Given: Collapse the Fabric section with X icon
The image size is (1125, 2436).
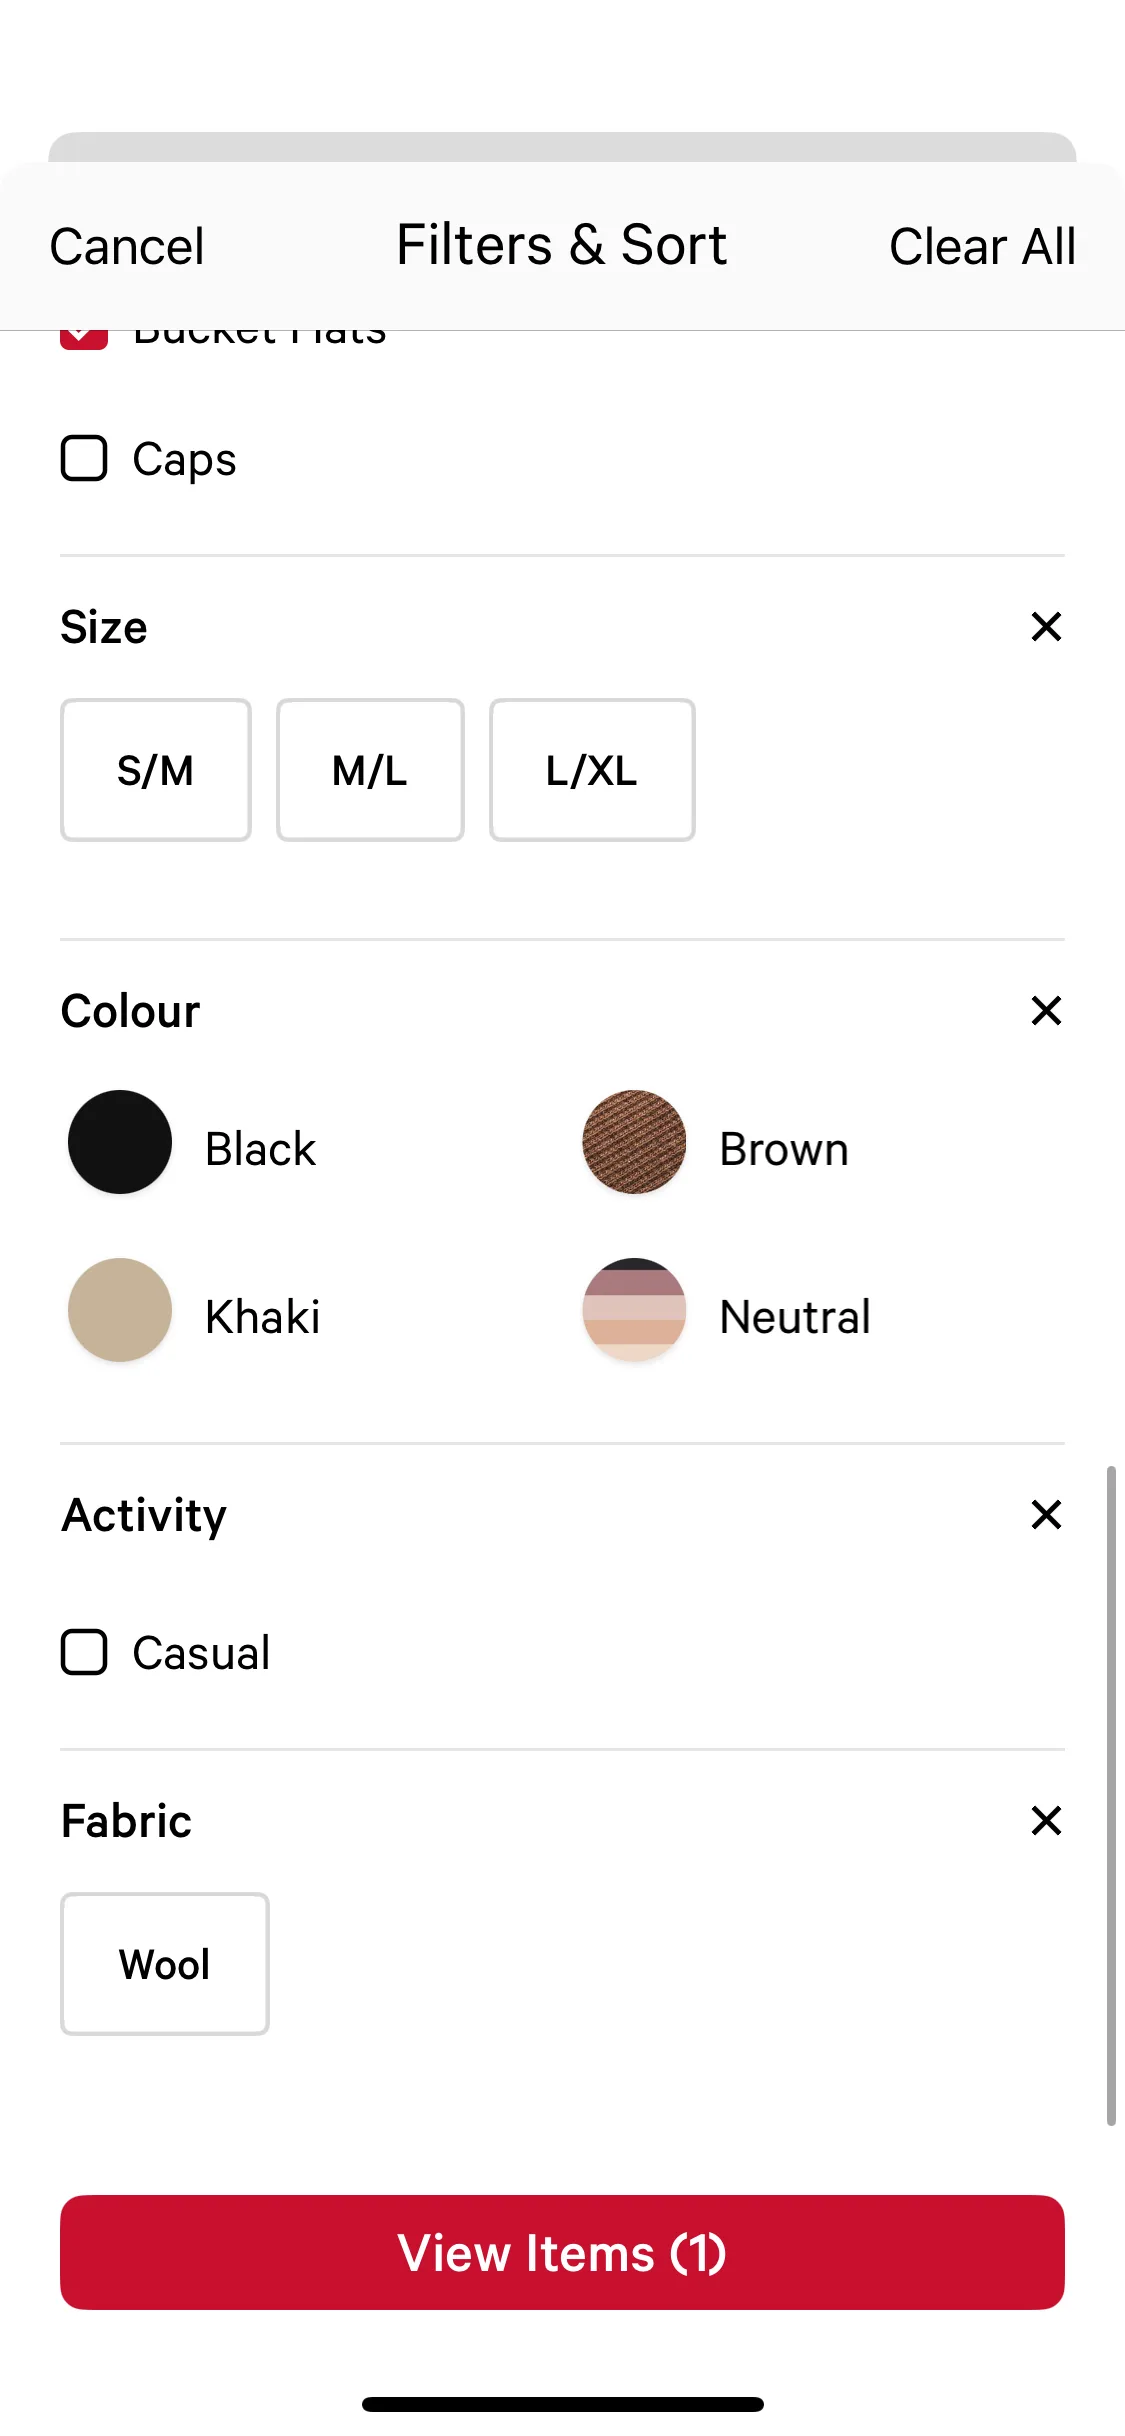Looking at the screenshot, I should (1045, 1821).
